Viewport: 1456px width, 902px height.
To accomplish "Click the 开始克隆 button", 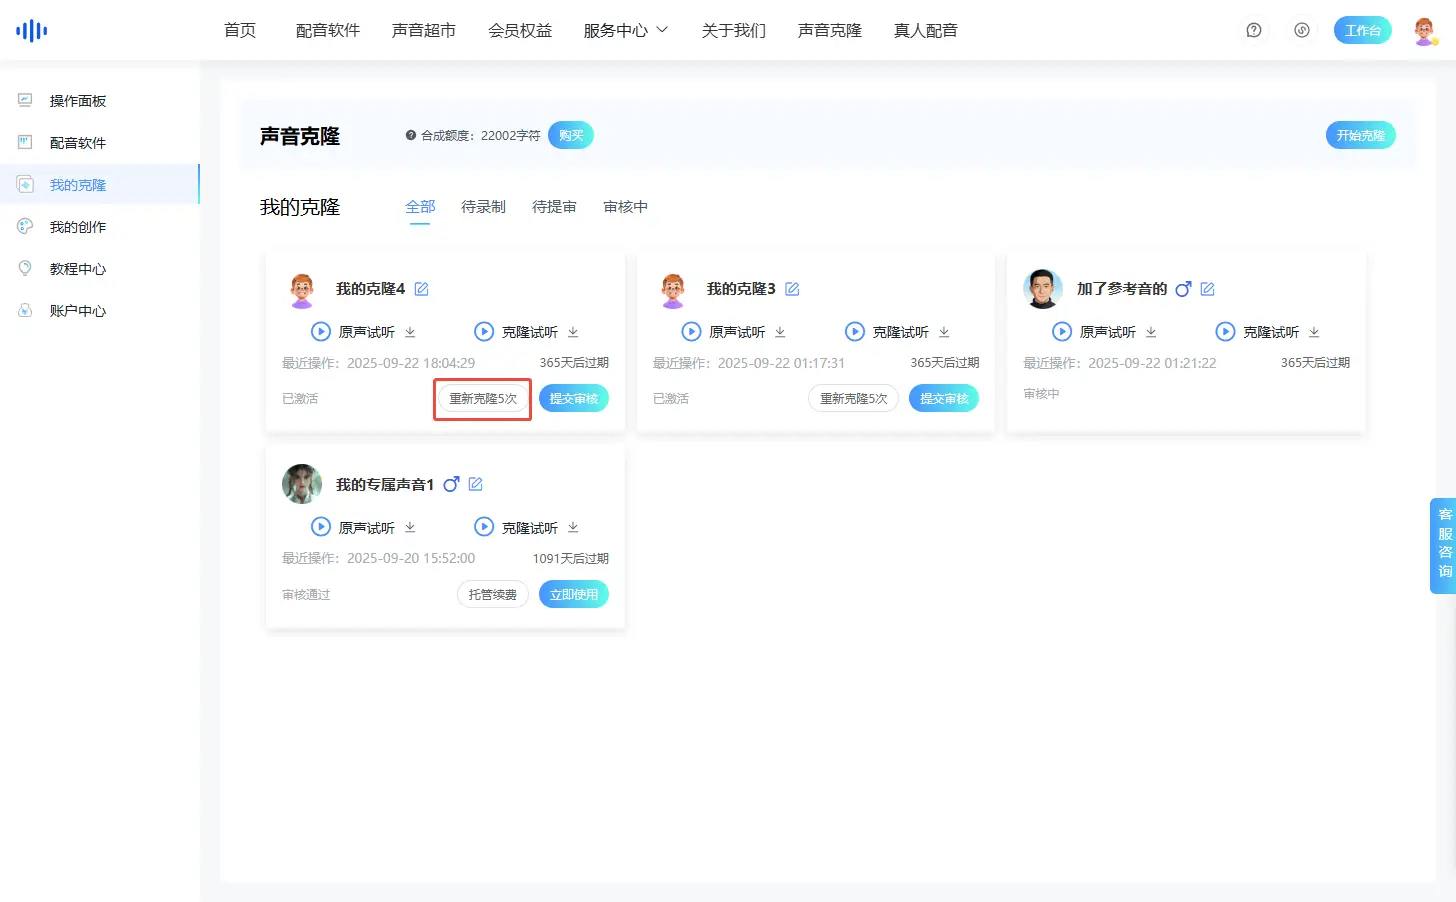I will click(x=1360, y=135).
